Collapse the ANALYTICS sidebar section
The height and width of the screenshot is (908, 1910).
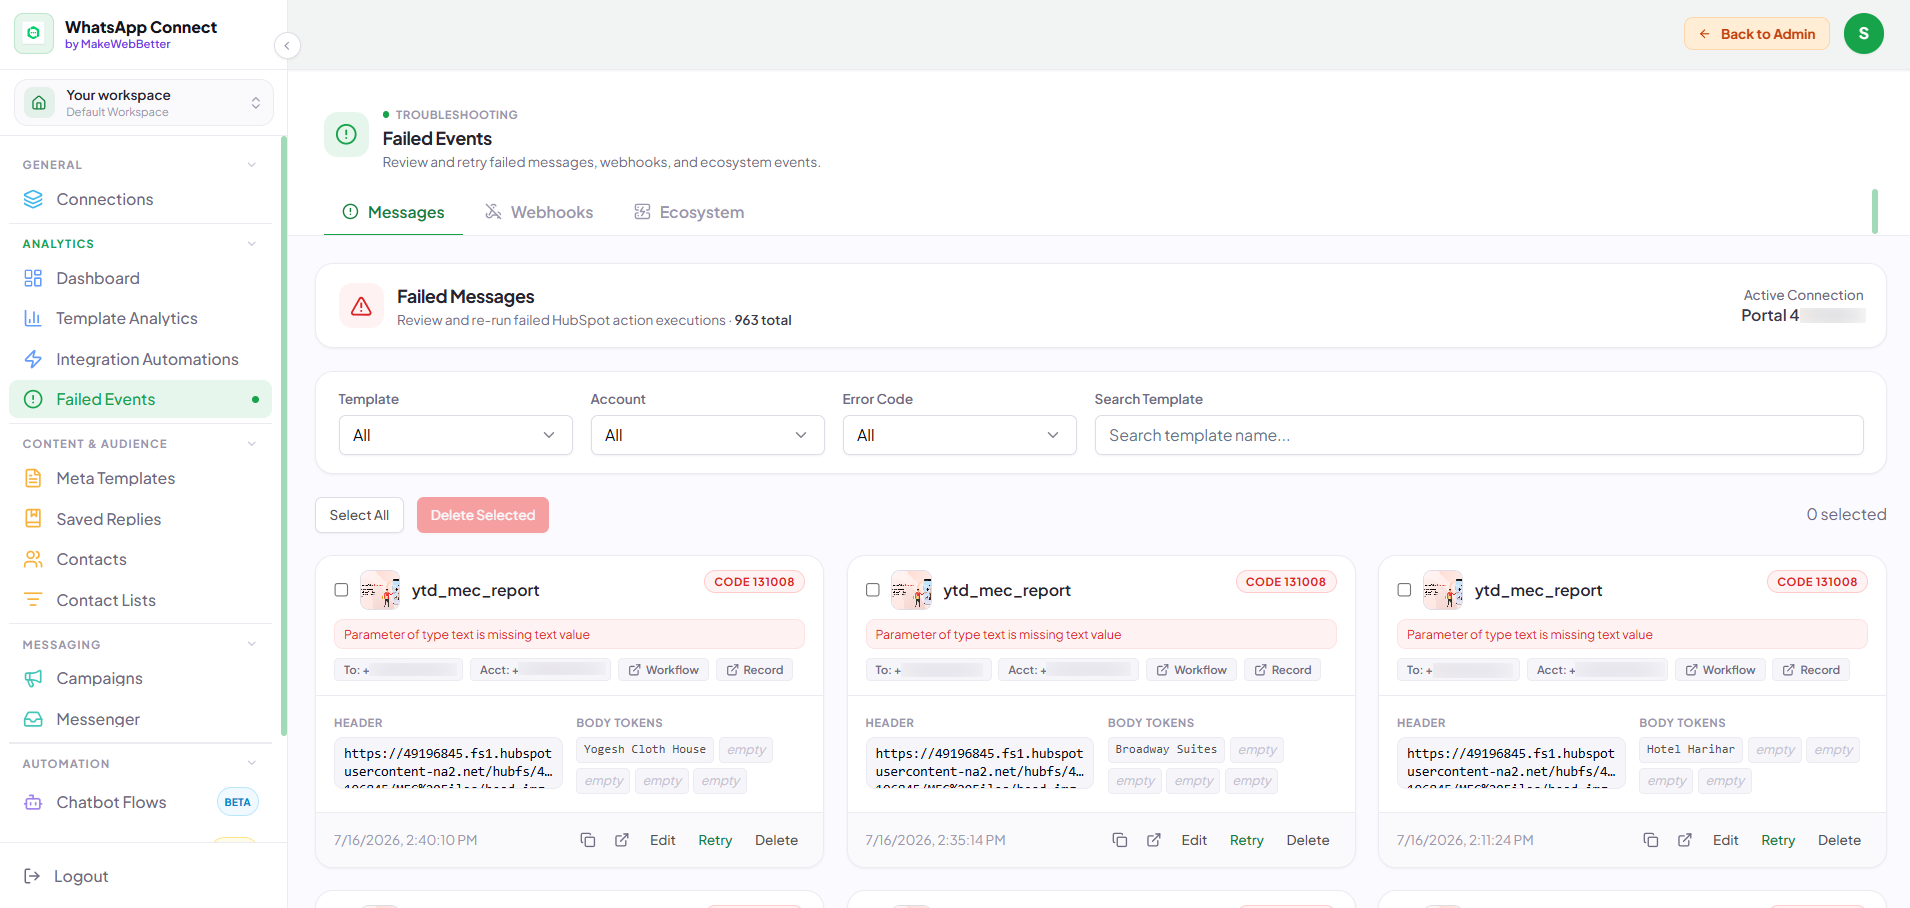pyautogui.click(x=252, y=244)
